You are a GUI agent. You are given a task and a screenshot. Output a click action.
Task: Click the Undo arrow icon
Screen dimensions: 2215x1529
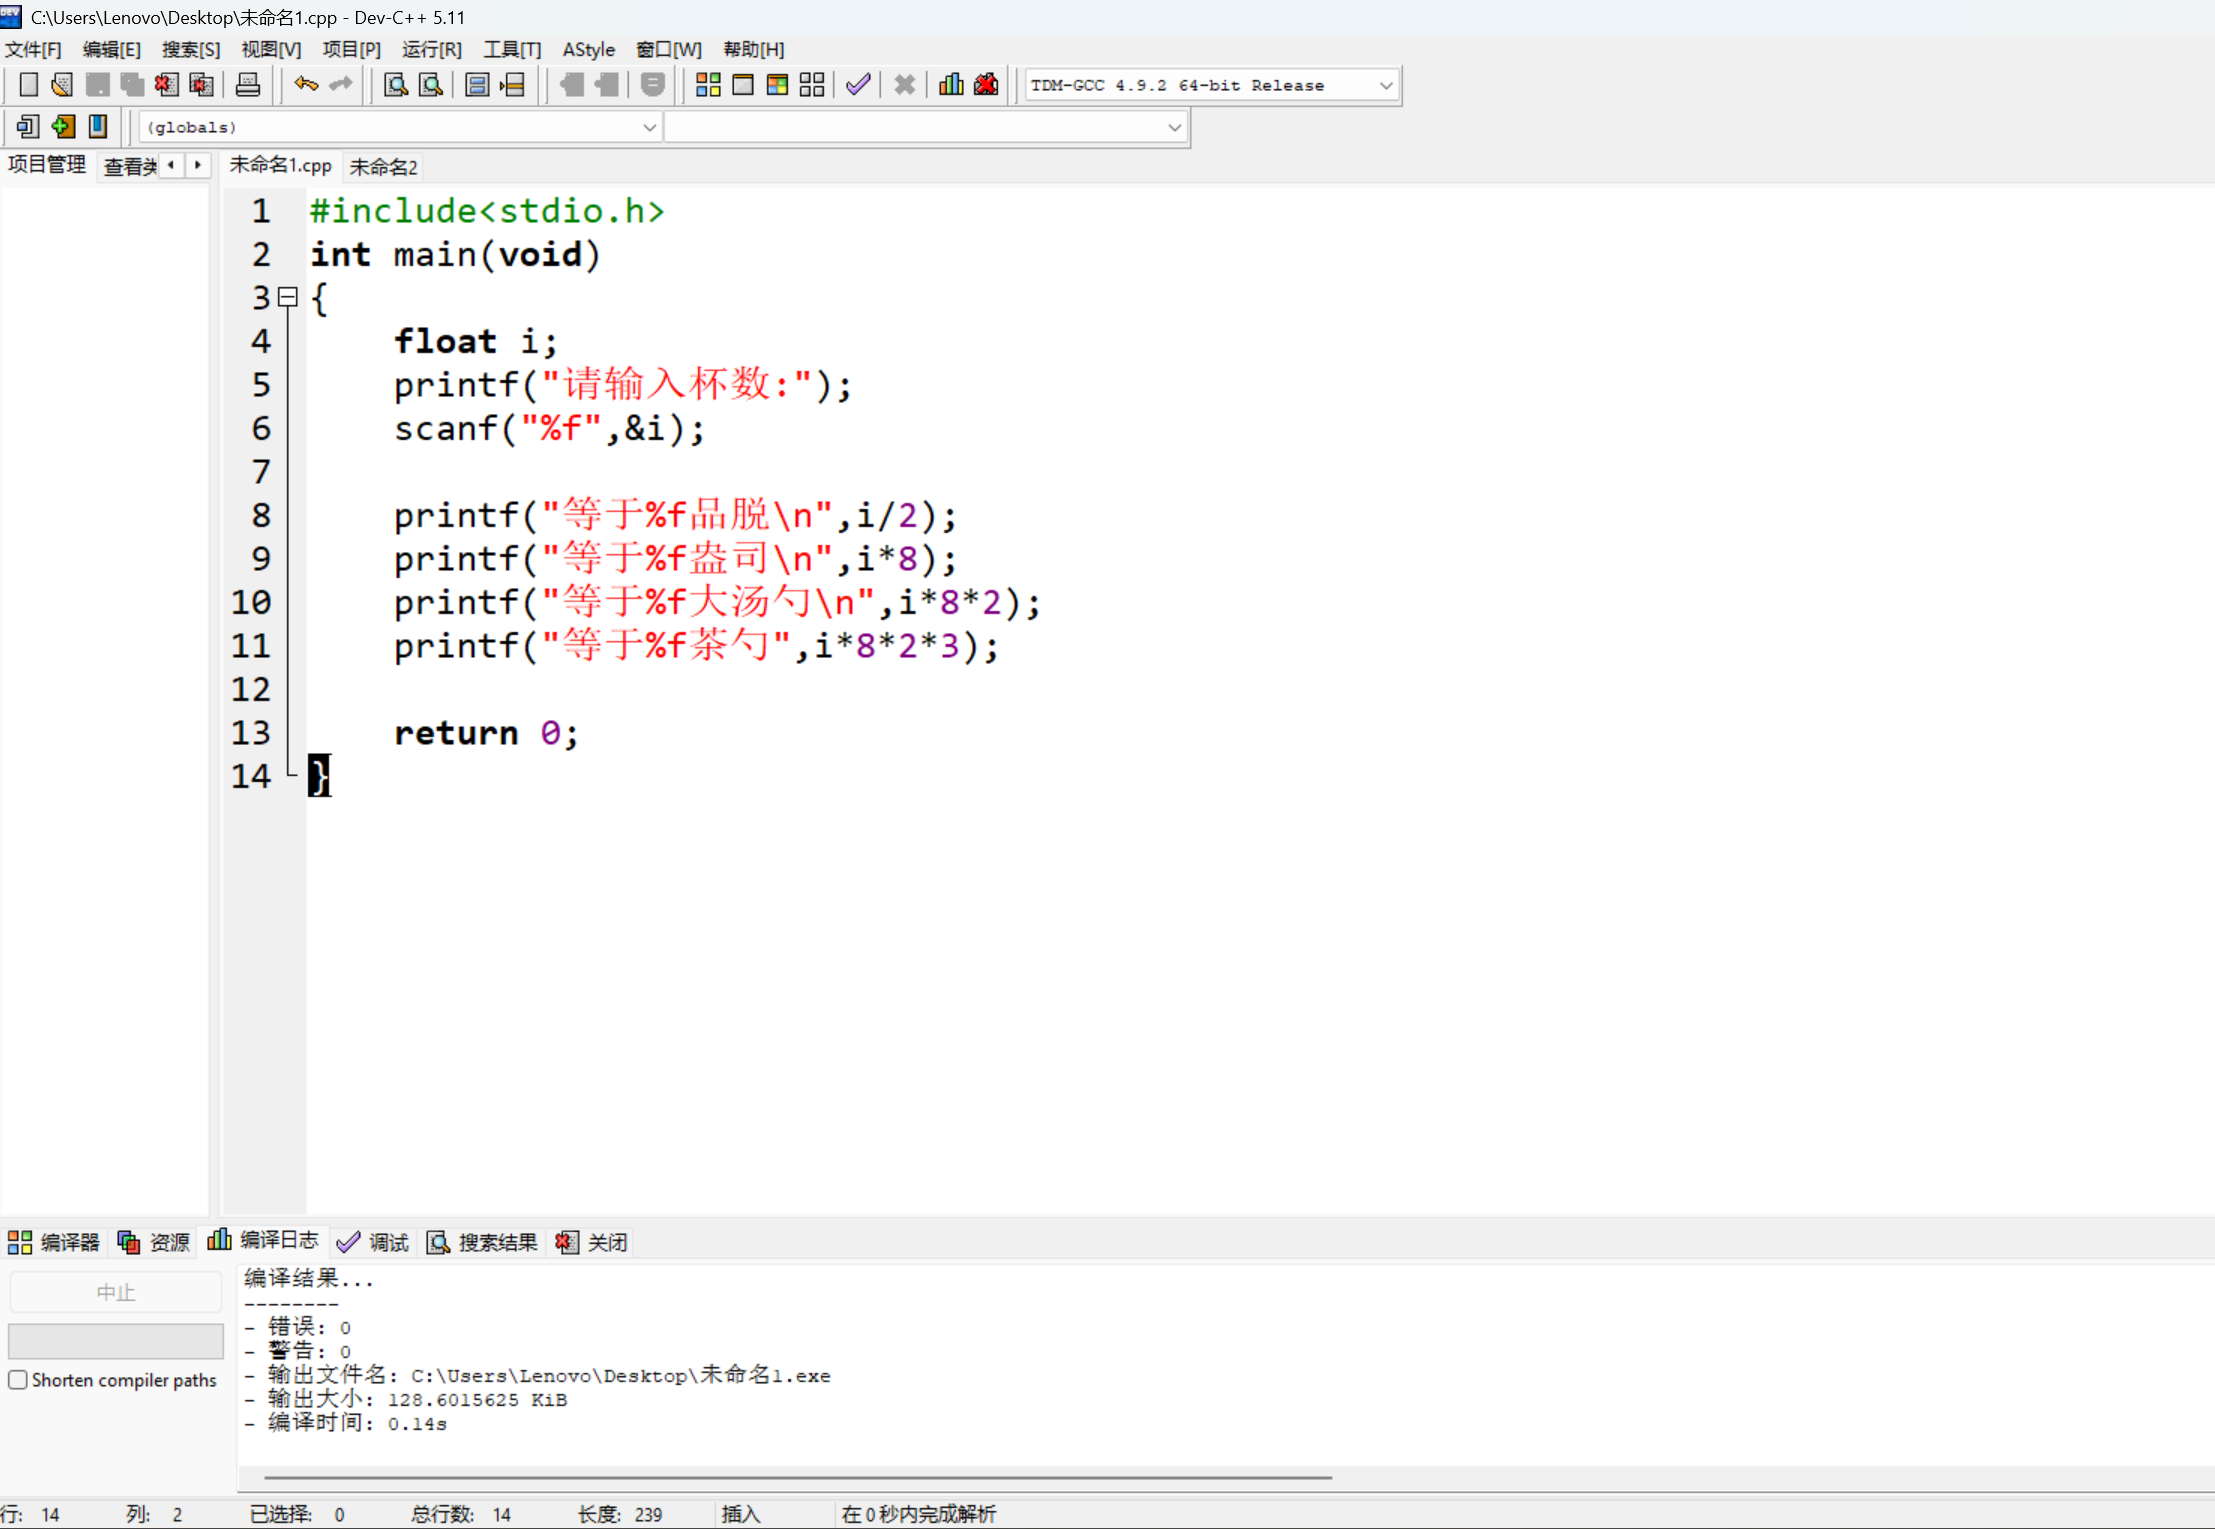coord(306,85)
